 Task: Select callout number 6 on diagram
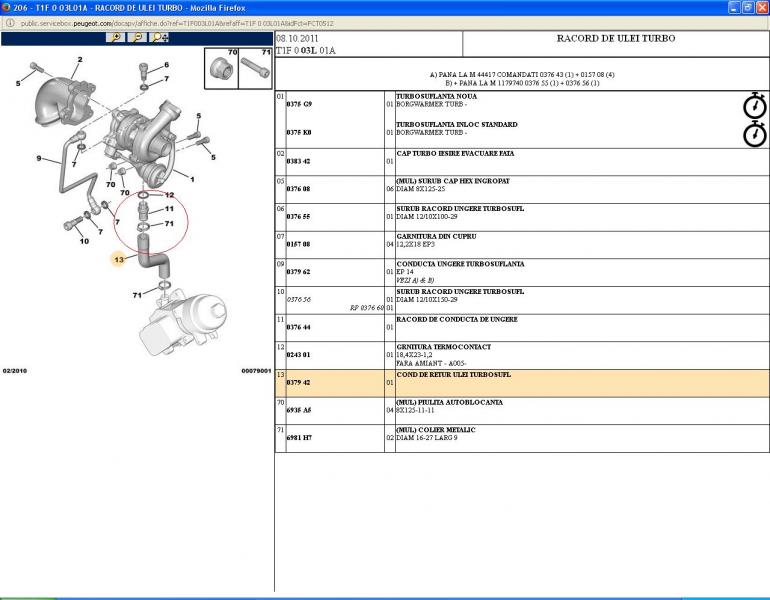[x=166, y=65]
